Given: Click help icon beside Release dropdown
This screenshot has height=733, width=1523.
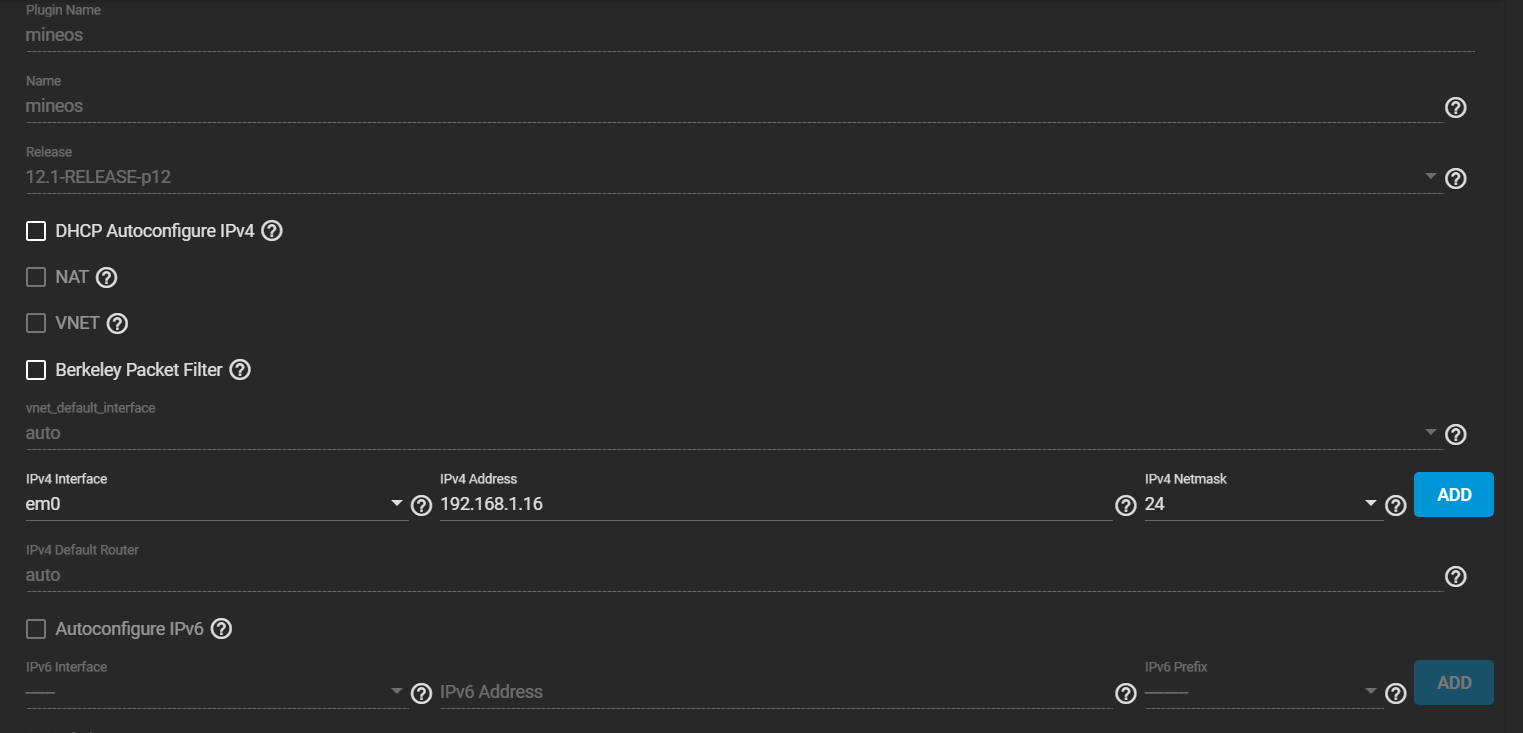Looking at the screenshot, I should [x=1456, y=178].
